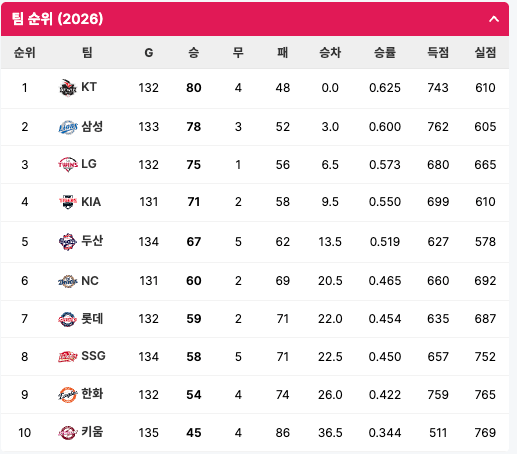
Task: Open the 삼성 team name link
Action: click(92, 126)
